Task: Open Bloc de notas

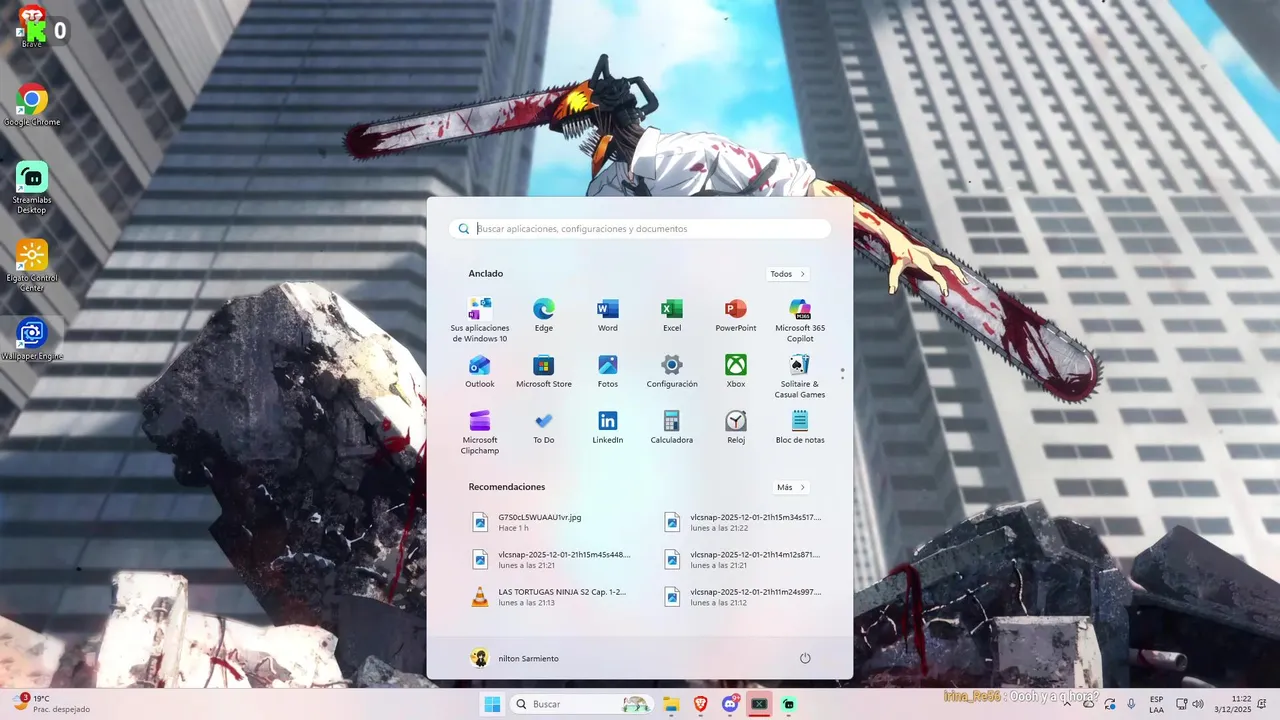Action: pyautogui.click(x=800, y=427)
